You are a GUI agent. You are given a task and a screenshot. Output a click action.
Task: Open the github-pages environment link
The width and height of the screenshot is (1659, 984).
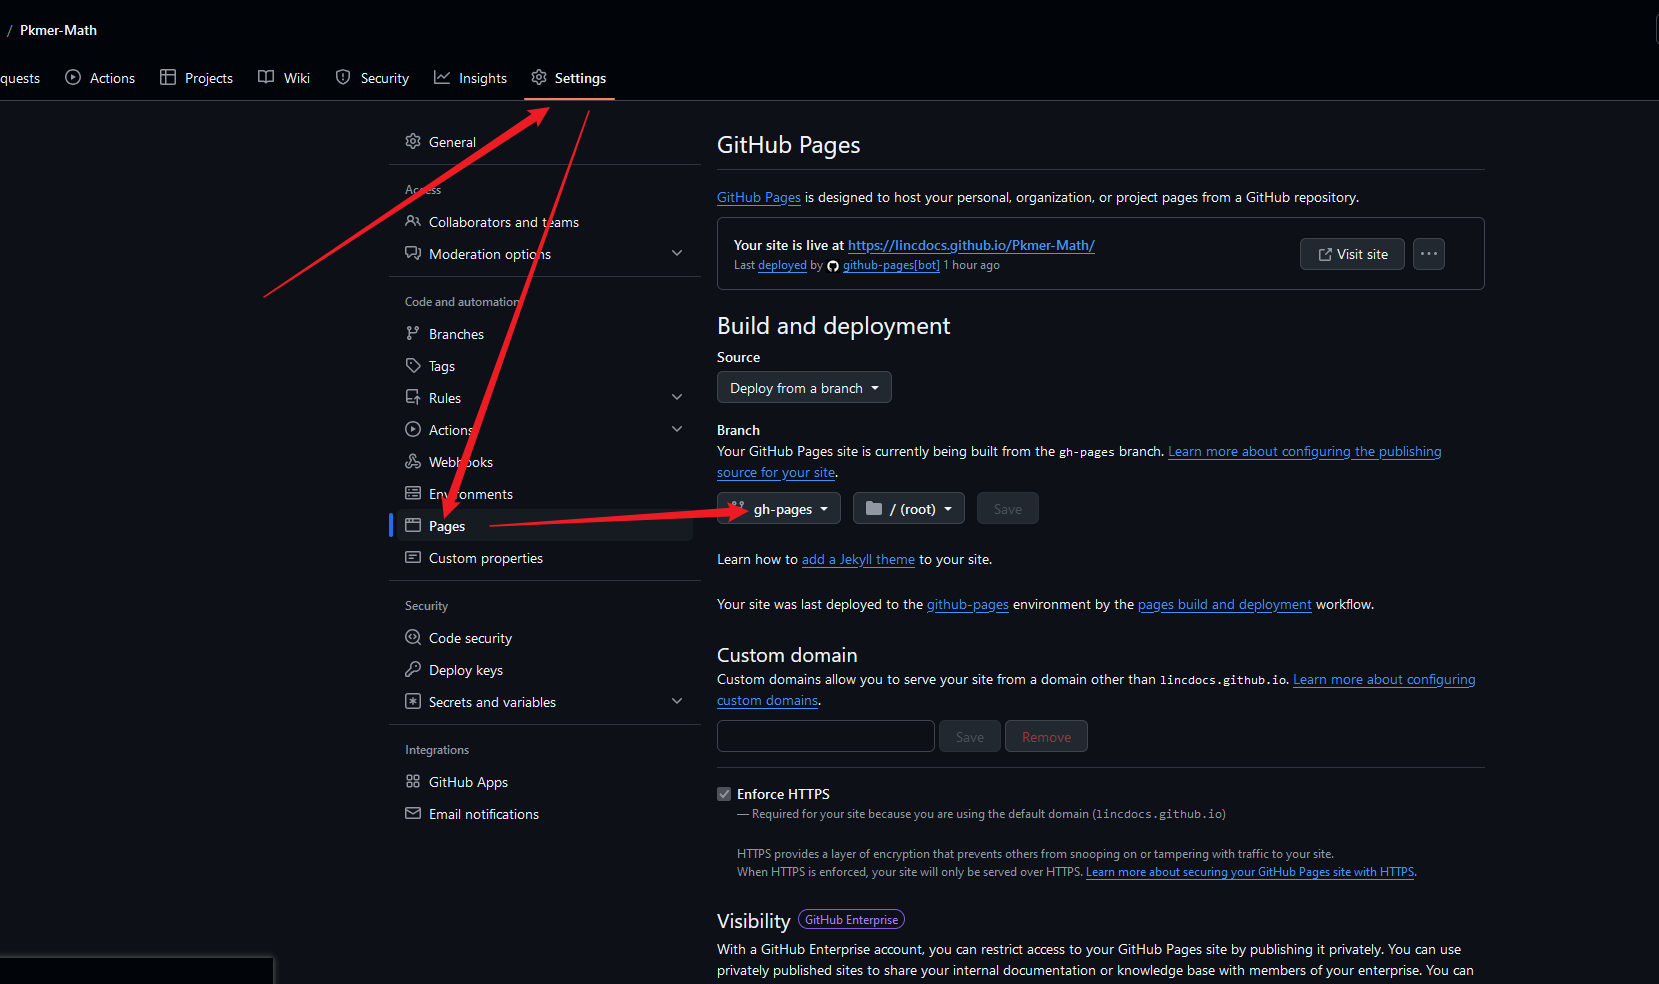(968, 604)
